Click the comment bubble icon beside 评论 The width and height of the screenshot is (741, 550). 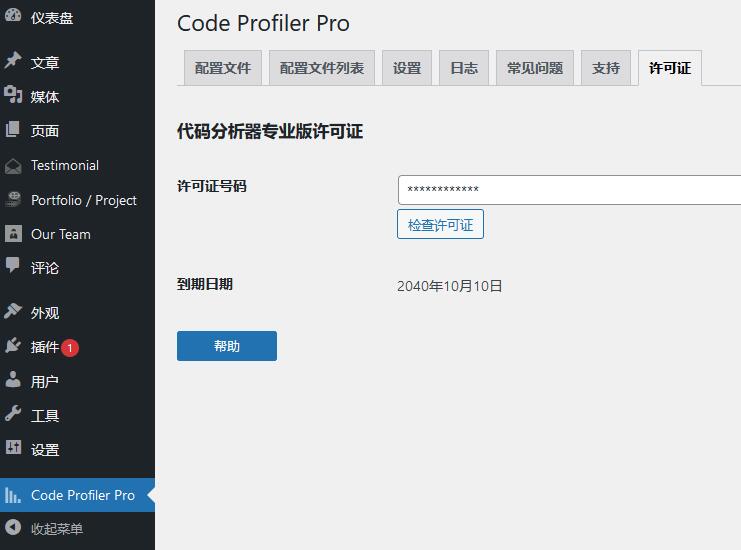click(13, 265)
